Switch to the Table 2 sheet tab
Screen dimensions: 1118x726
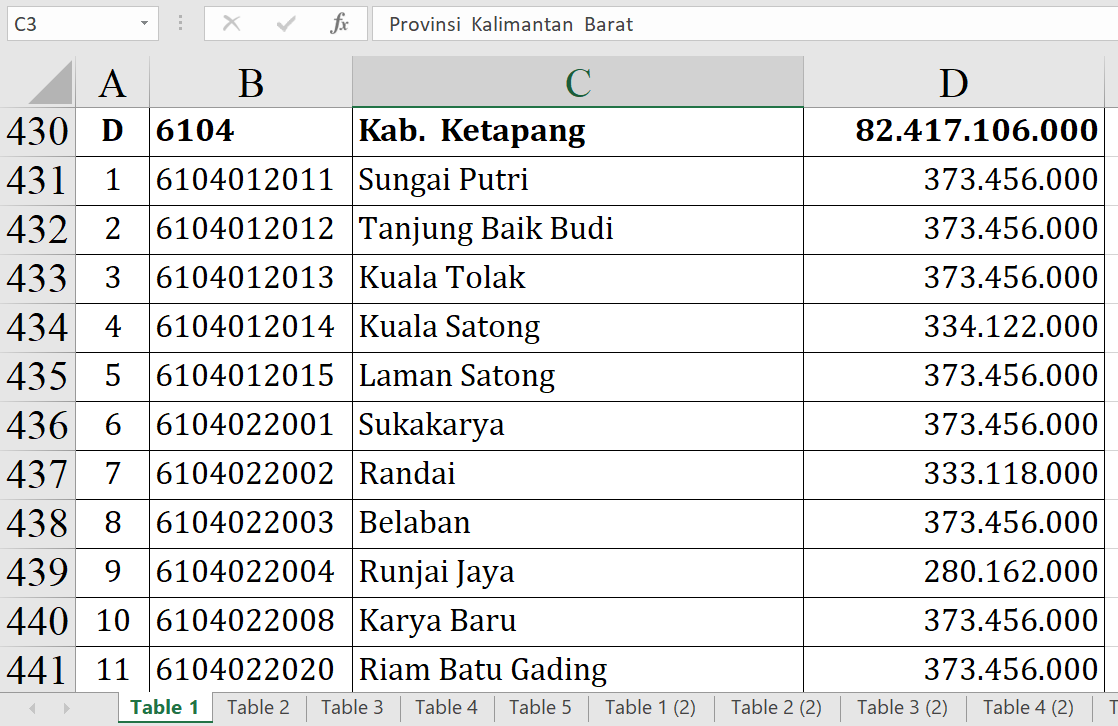[258, 708]
